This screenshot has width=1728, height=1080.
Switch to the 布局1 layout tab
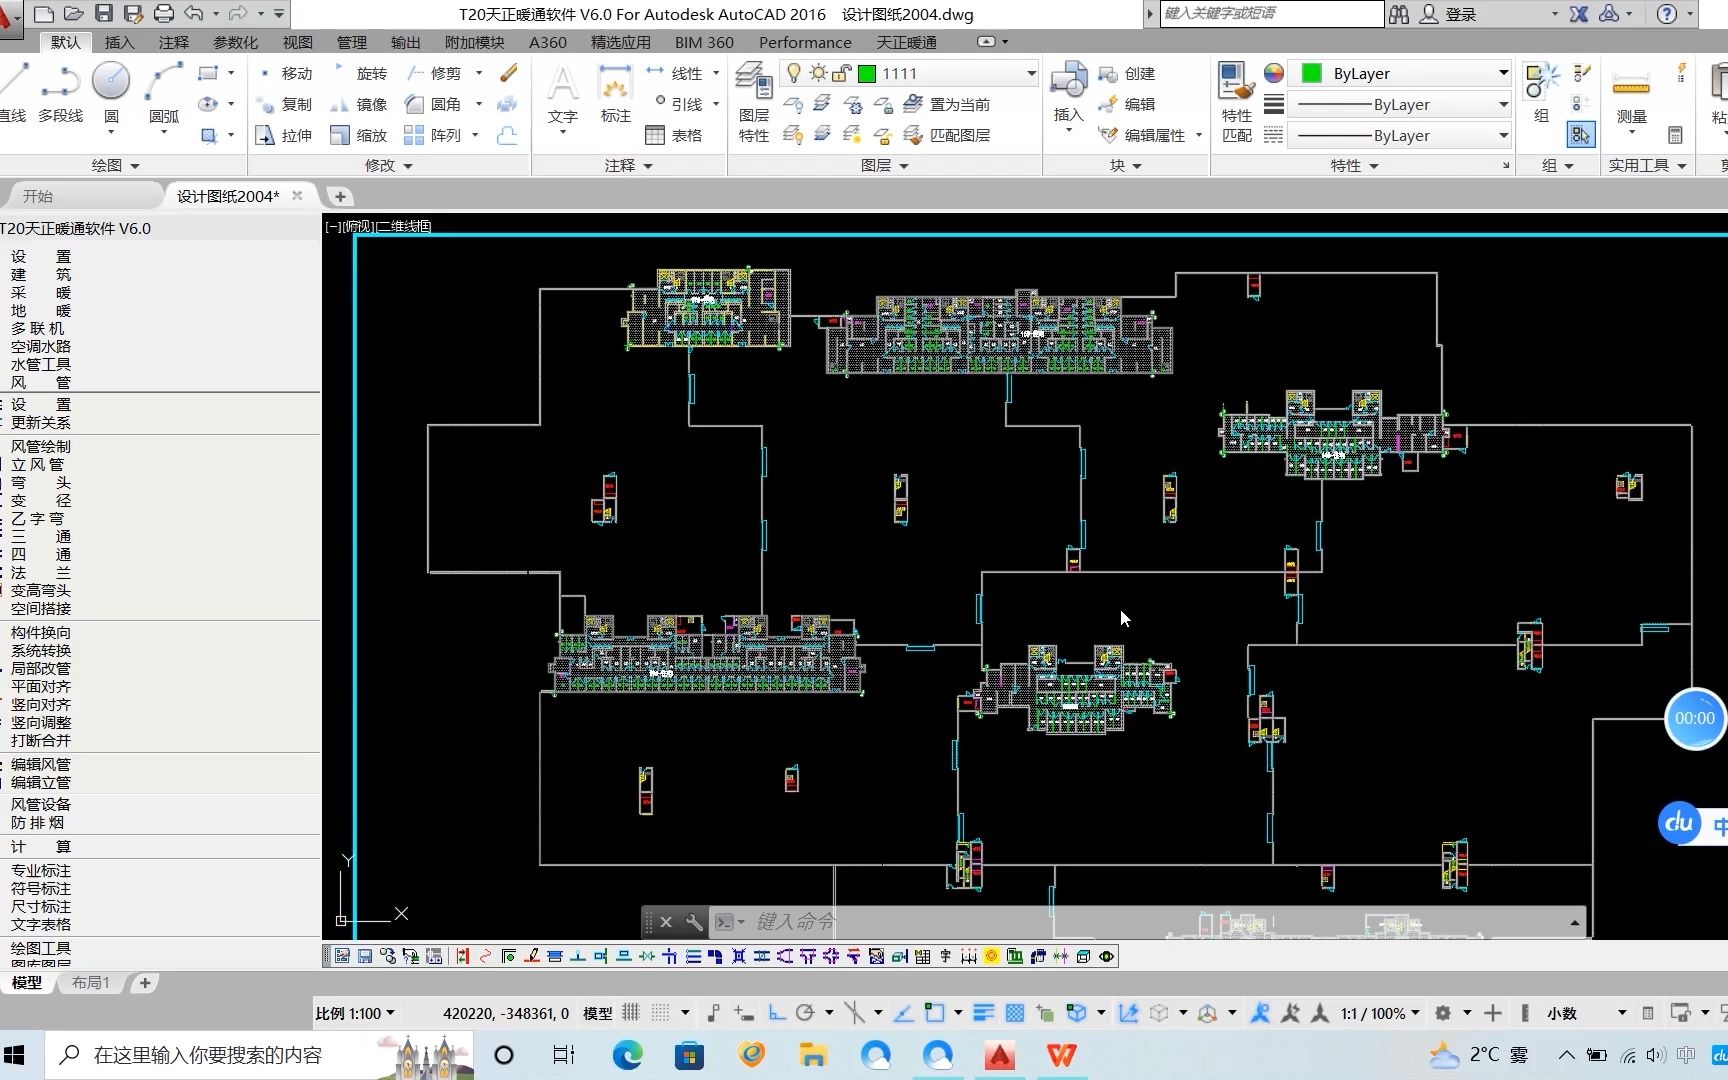[90, 983]
